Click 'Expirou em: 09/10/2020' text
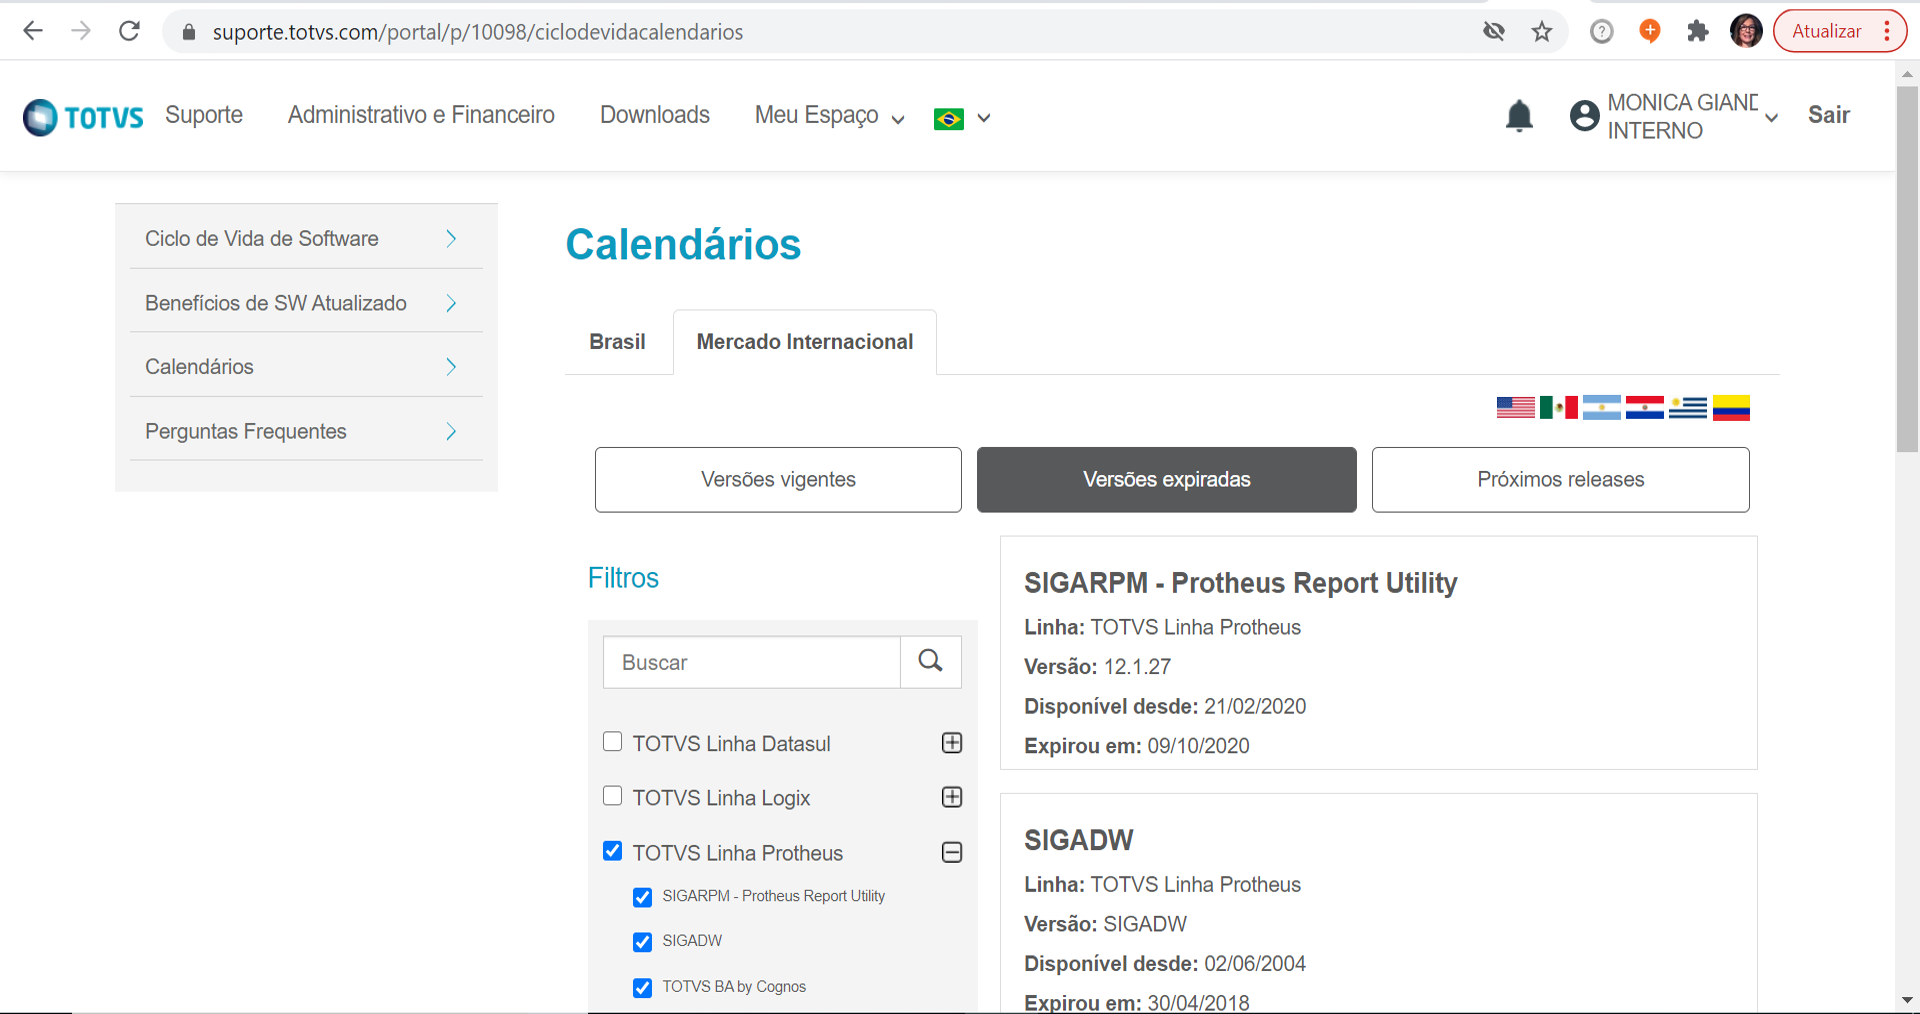The width and height of the screenshot is (1920, 1014). tap(1137, 746)
